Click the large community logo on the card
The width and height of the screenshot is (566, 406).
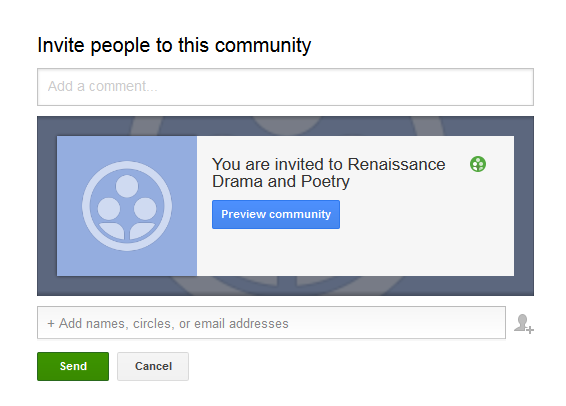(x=127, y=206)
